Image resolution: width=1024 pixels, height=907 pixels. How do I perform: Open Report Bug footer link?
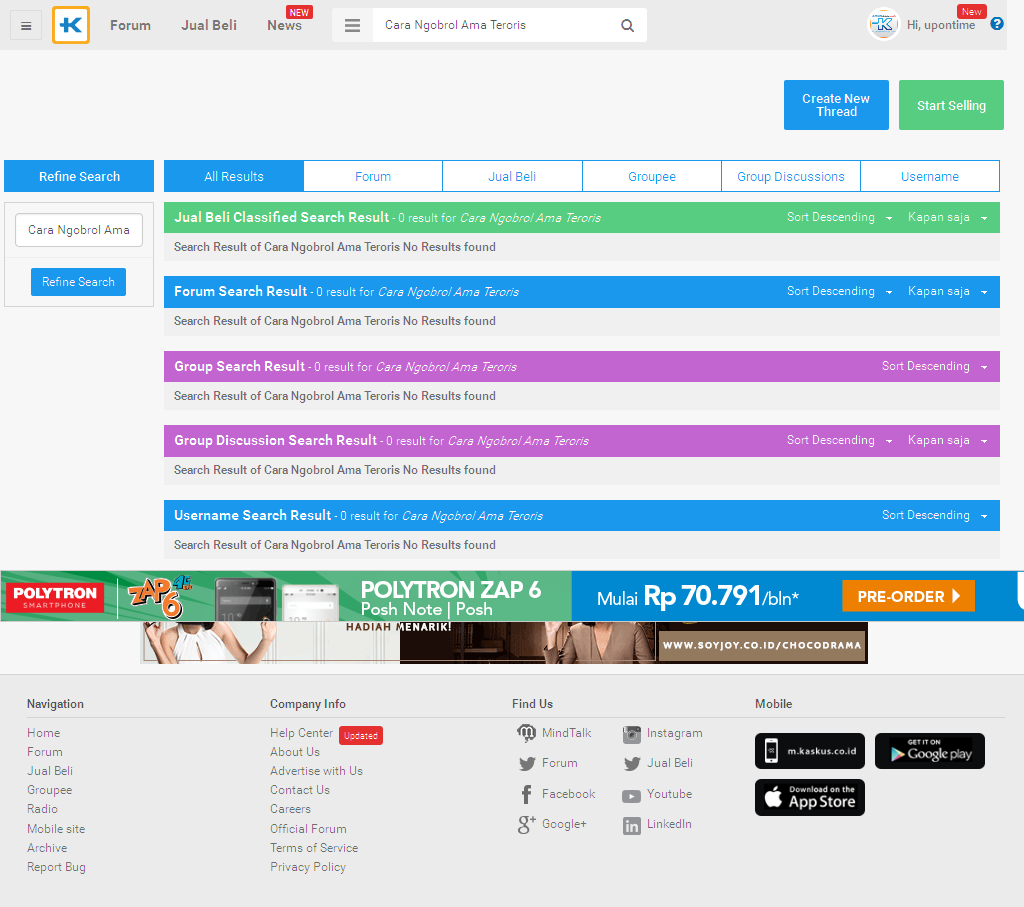pos(56,867)
